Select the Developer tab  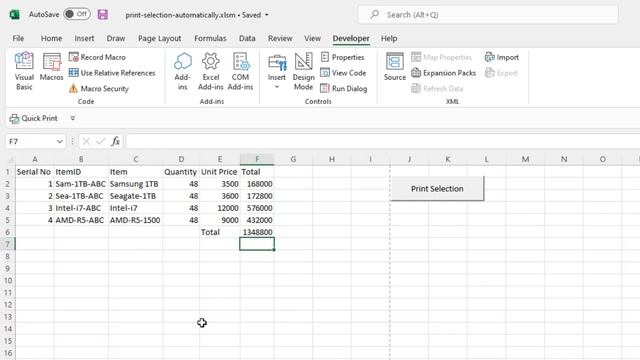(x=351, y=38)
